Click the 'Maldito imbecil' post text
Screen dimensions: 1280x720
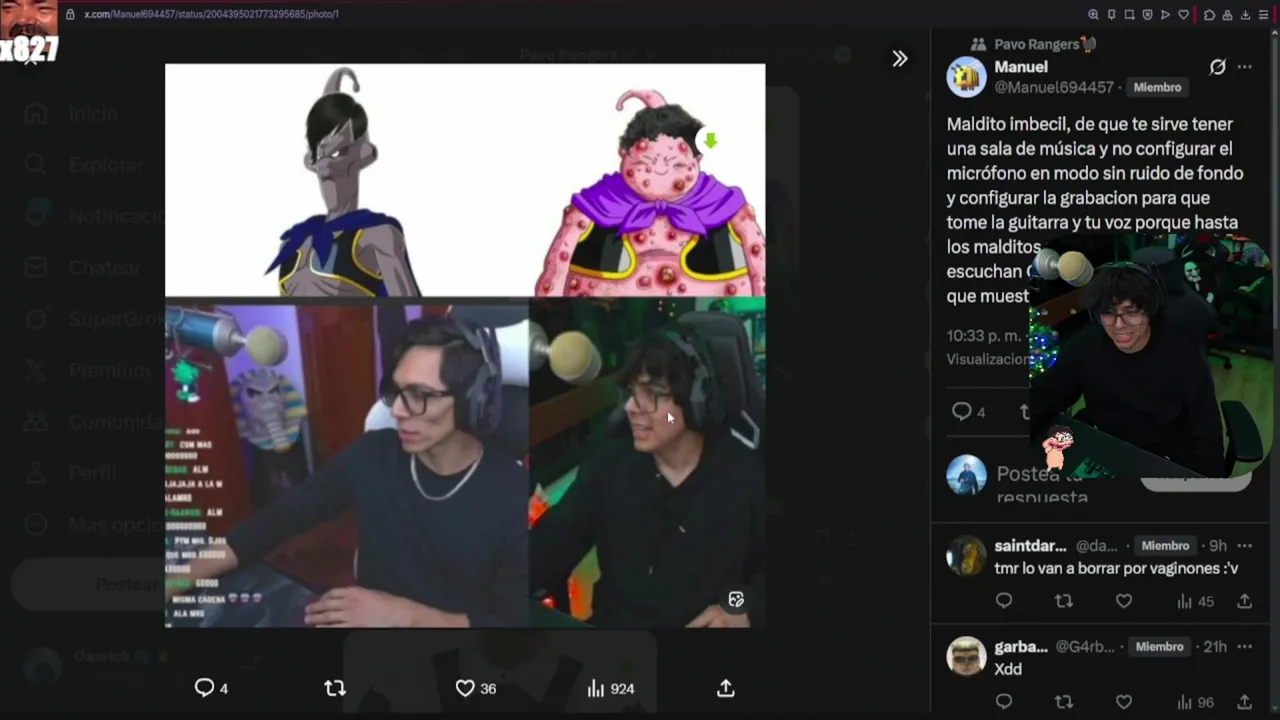(1095, 210)
